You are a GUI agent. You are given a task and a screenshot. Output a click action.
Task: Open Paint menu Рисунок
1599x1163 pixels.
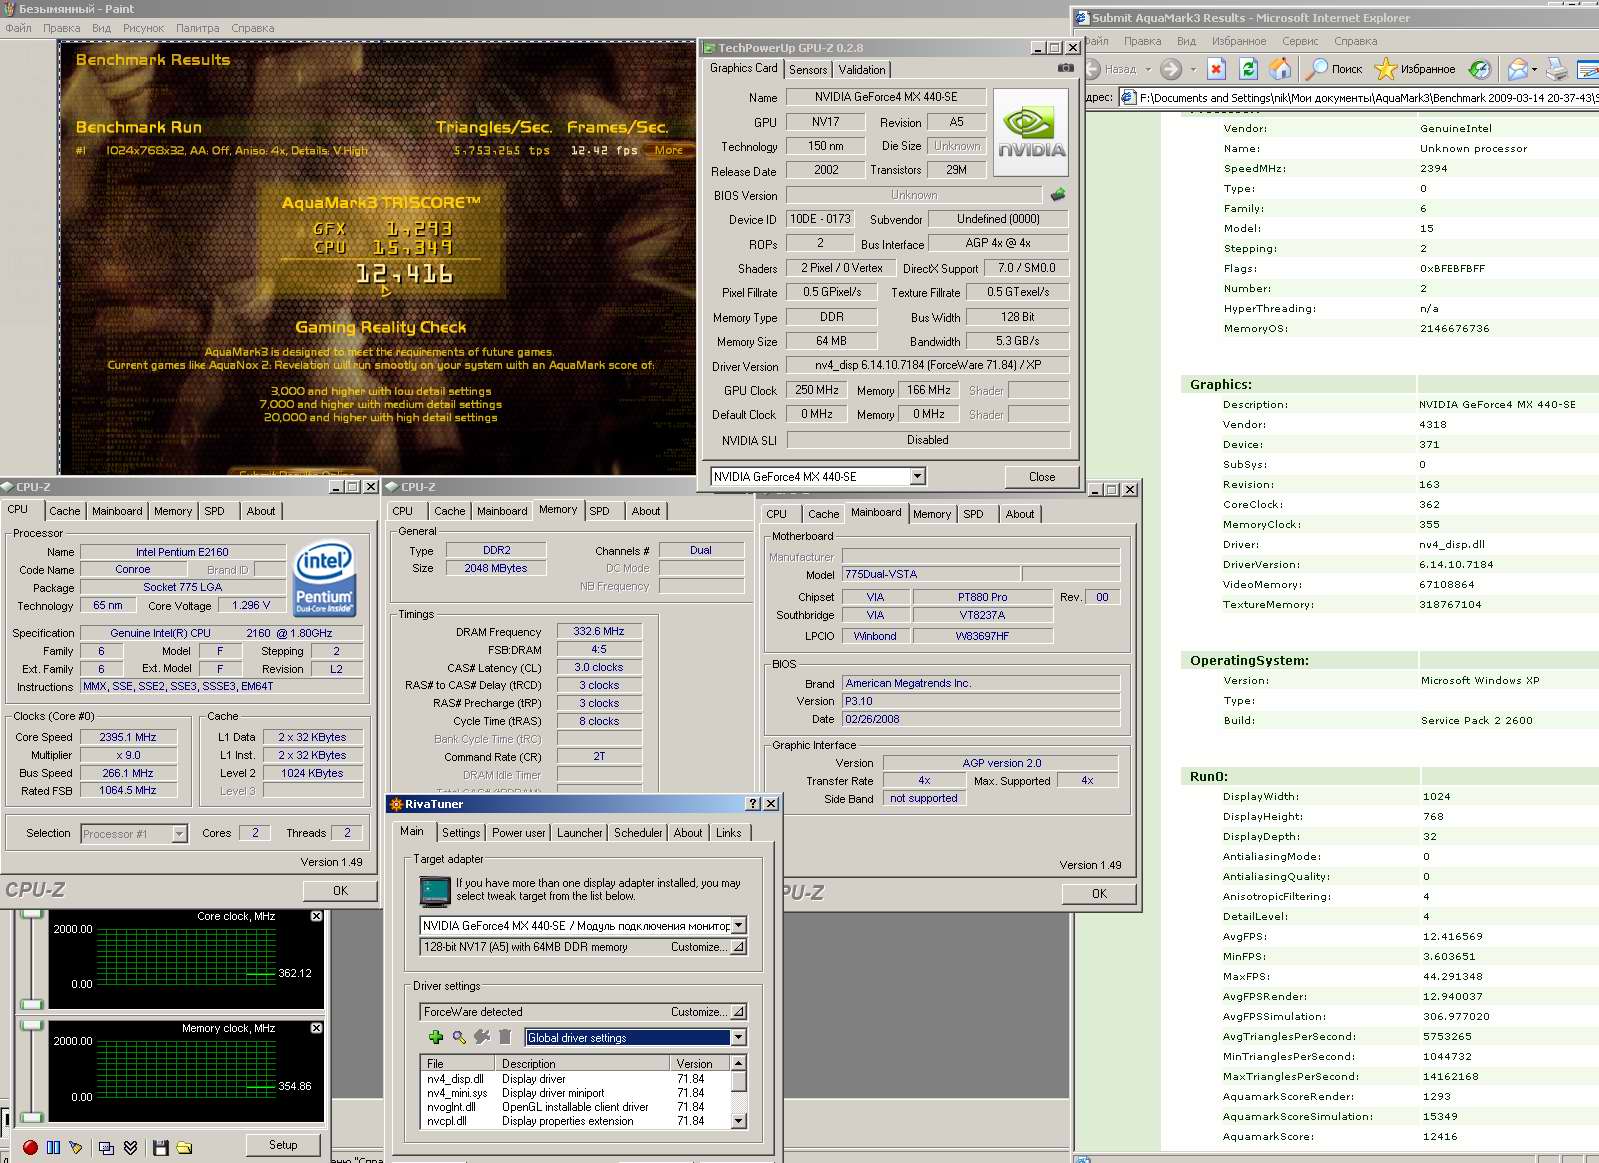[x=143, y=28]
